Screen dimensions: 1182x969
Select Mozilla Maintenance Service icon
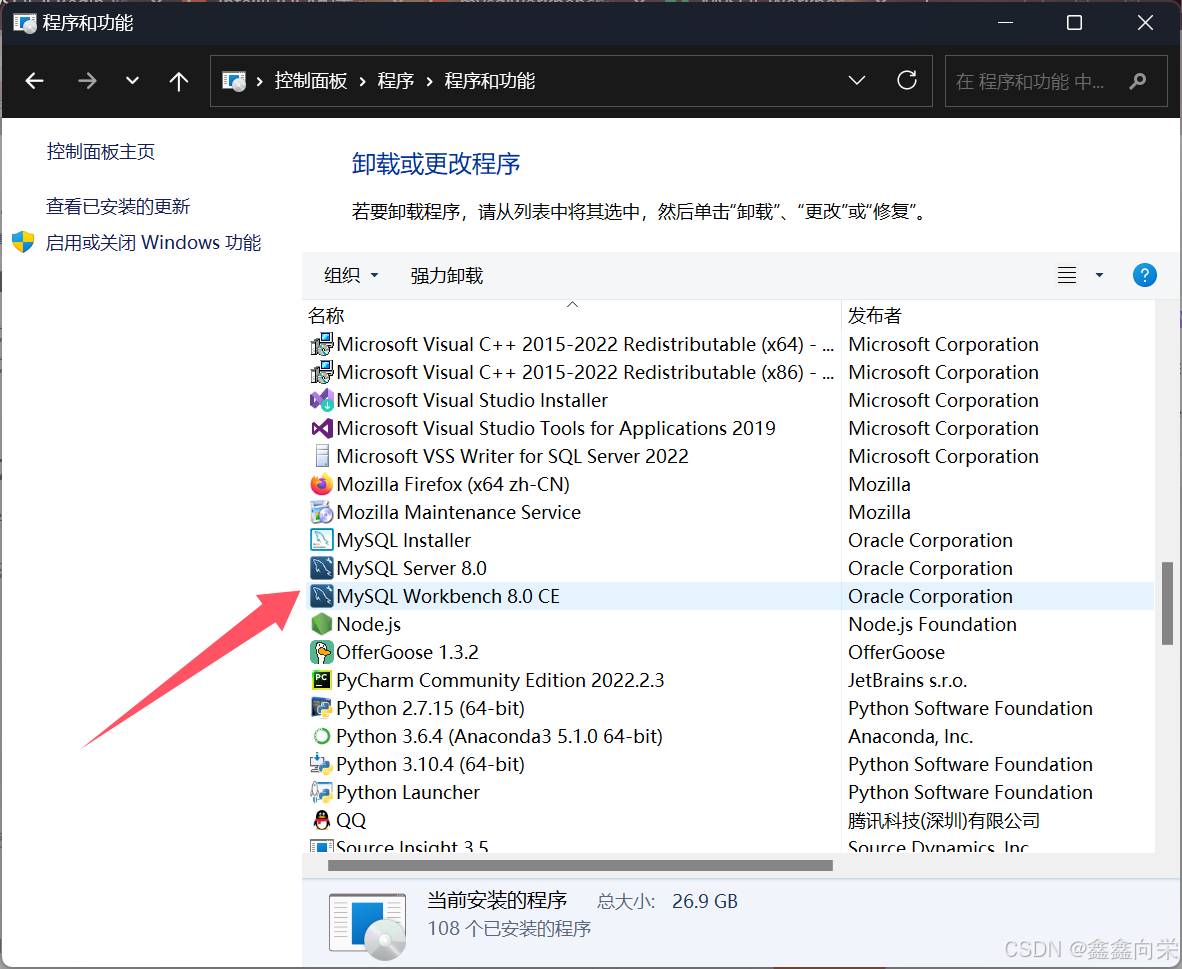click(322, 512)
